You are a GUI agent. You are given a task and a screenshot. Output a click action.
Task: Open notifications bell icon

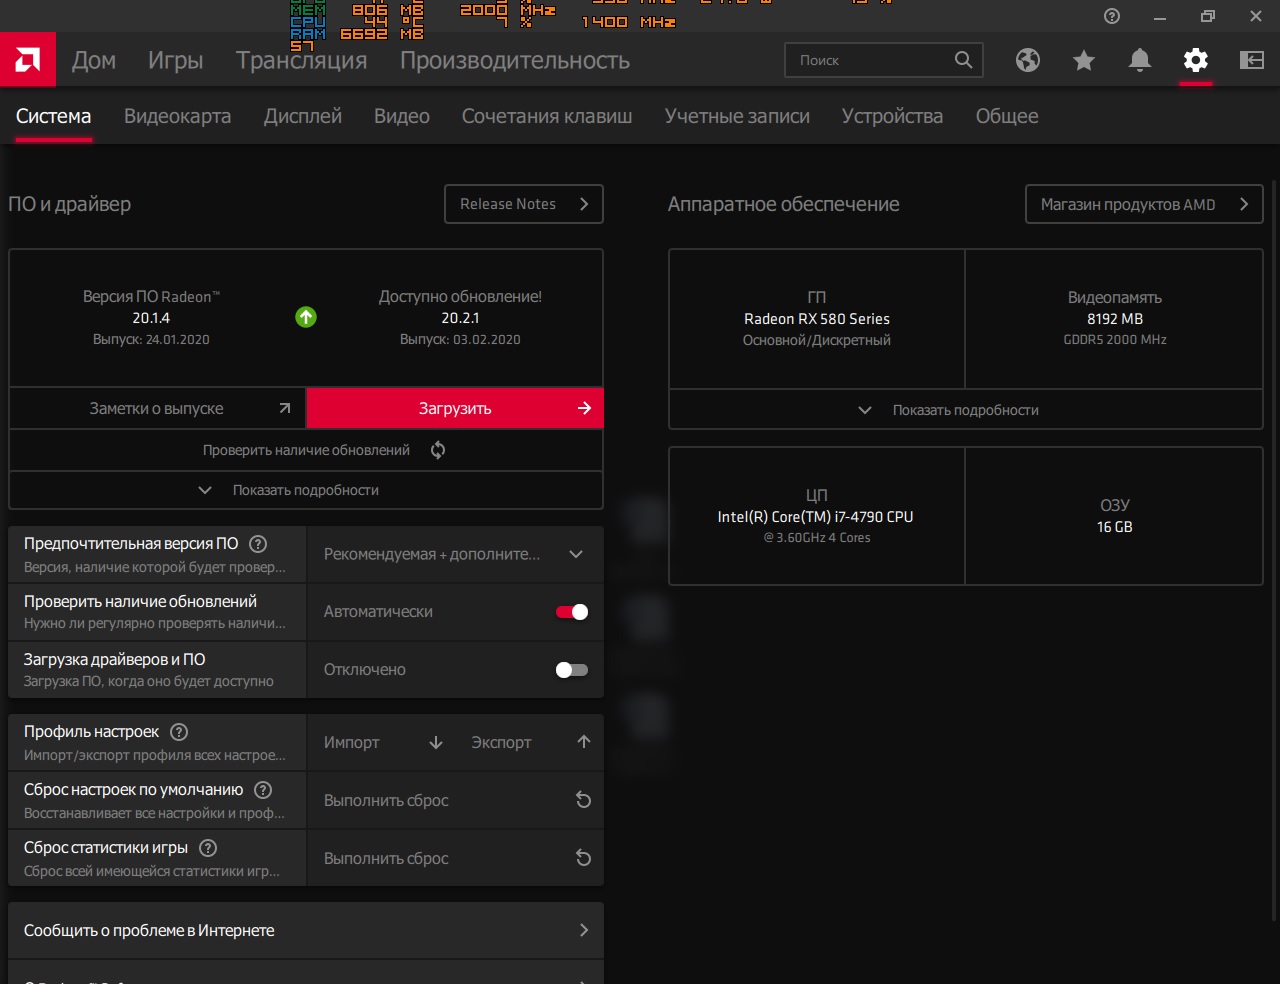click(1140, 60)
